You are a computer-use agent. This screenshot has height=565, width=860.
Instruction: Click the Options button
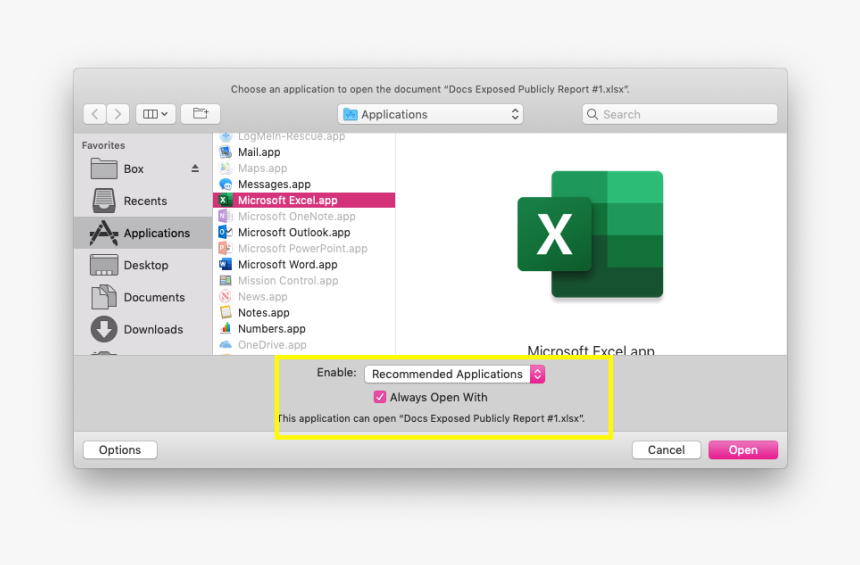click(x=120, y=450)
